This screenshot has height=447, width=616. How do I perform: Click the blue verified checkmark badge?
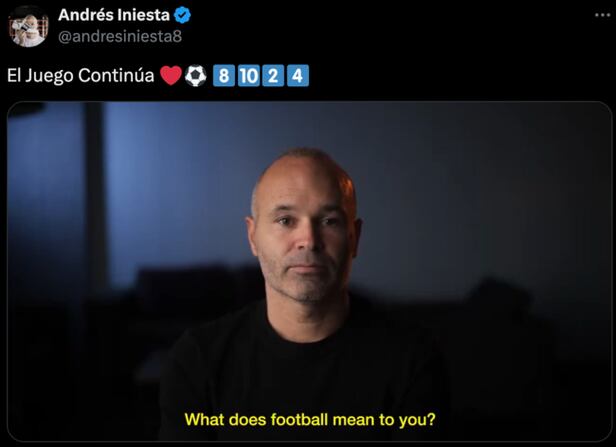click(182, 15)
